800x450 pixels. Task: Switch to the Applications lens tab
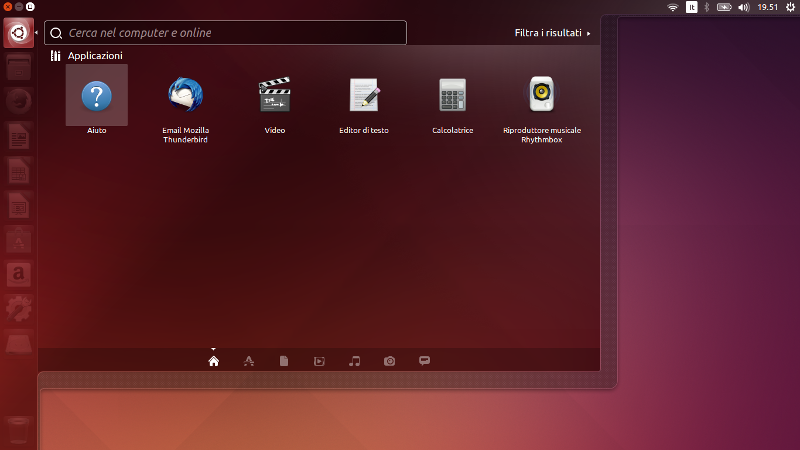coord(249,361)
